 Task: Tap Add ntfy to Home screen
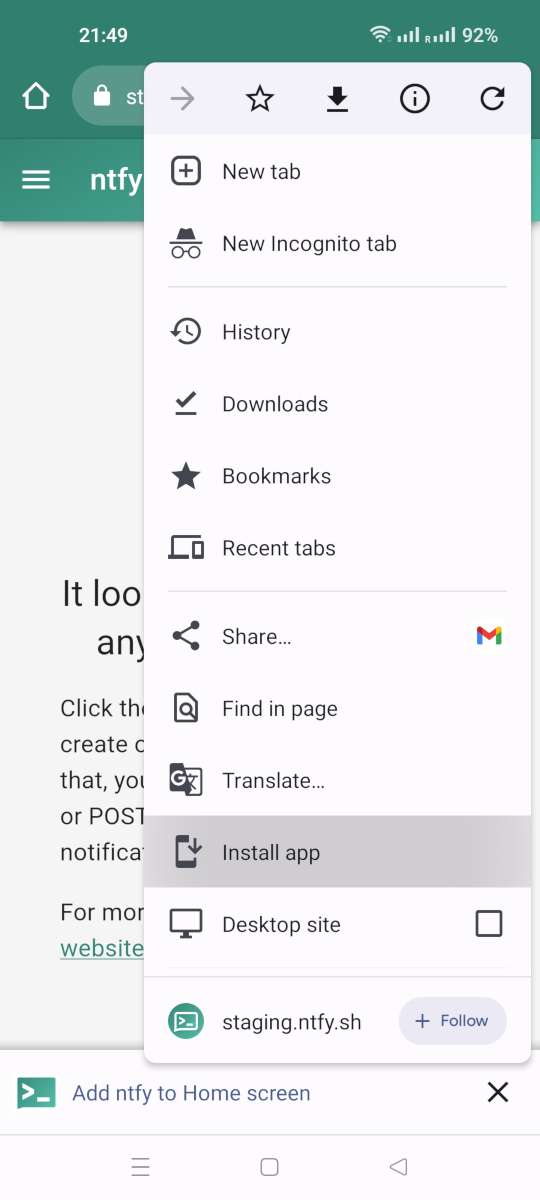(191, 1093)
